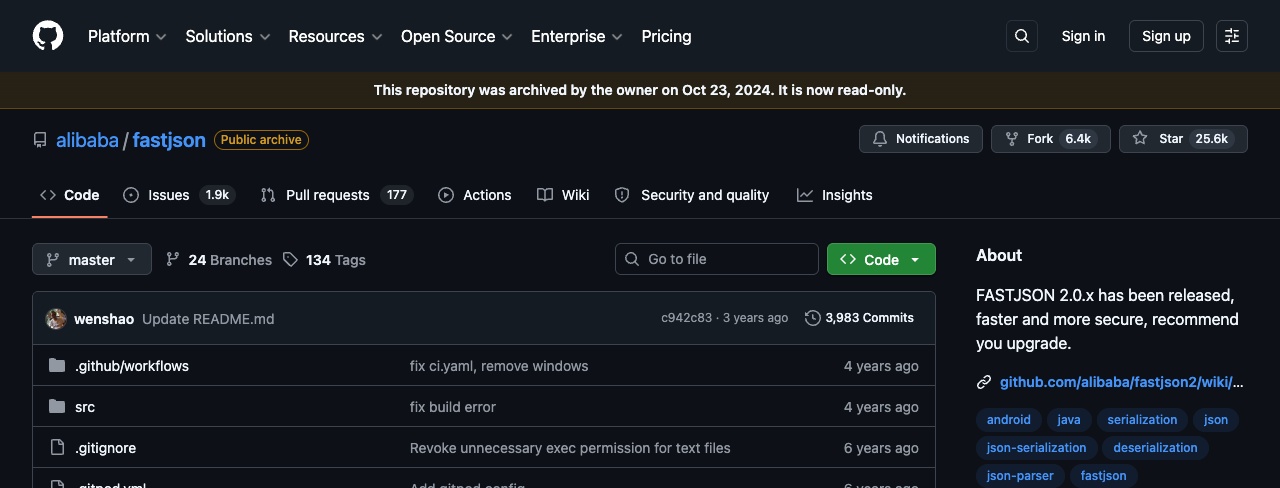Open the green Code dropdown button
Viewport: 1280px width, 488px height.
(881, 259)
